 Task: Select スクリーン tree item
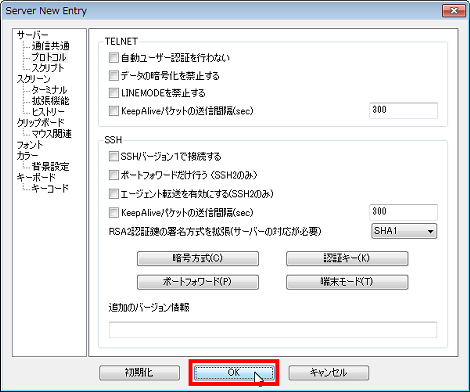click(x=33, y=79)
